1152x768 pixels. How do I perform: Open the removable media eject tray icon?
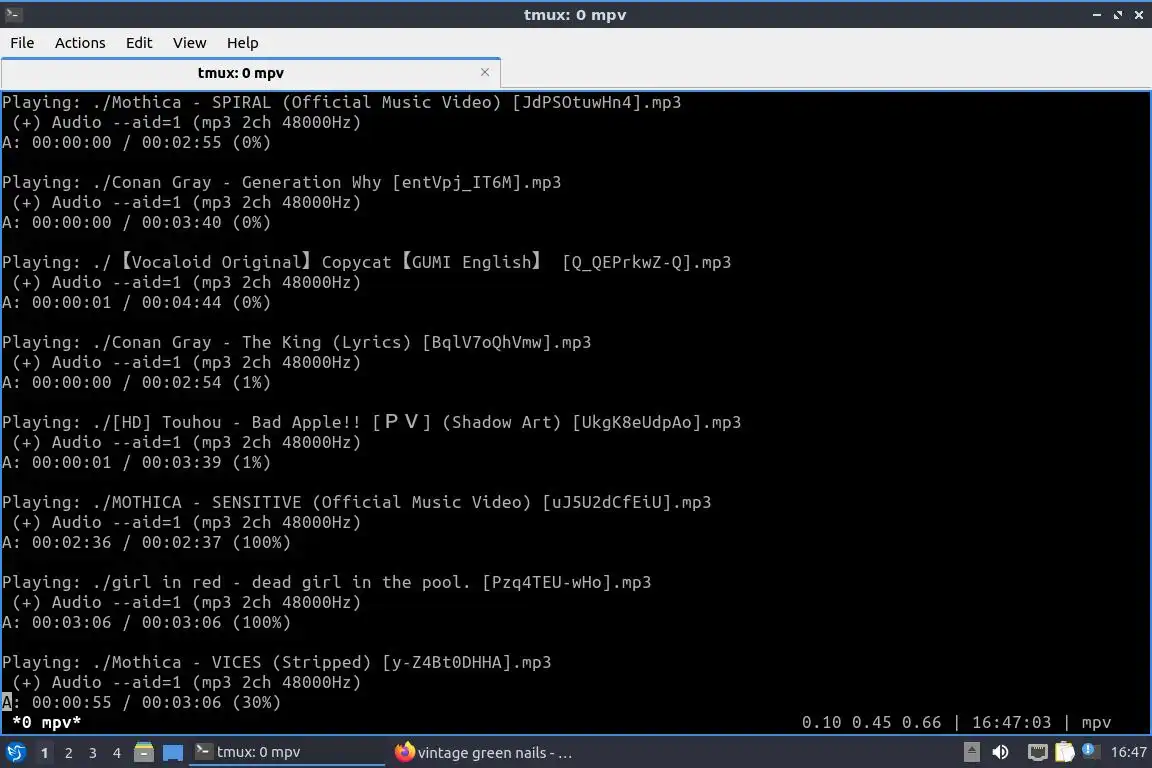point(971,752)
